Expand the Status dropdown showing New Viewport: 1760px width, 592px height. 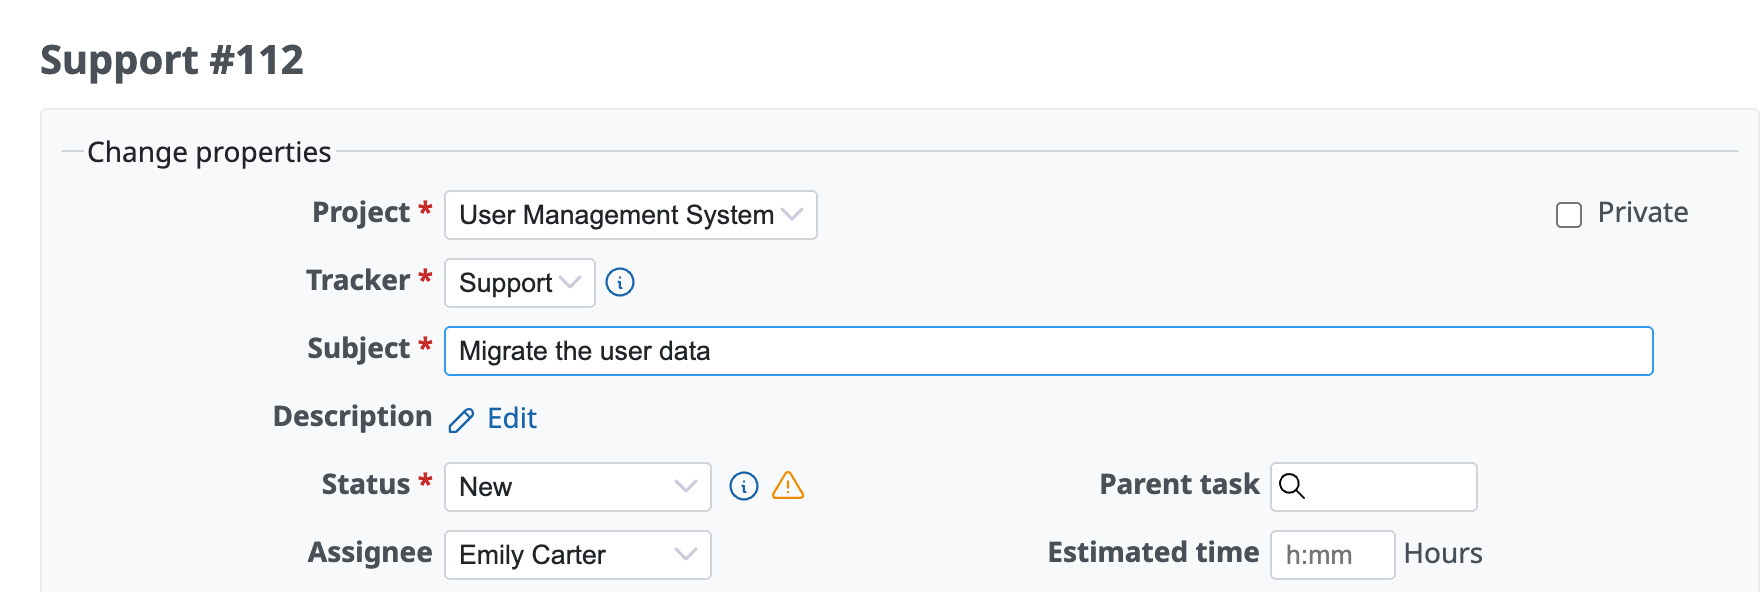[578, 487]
